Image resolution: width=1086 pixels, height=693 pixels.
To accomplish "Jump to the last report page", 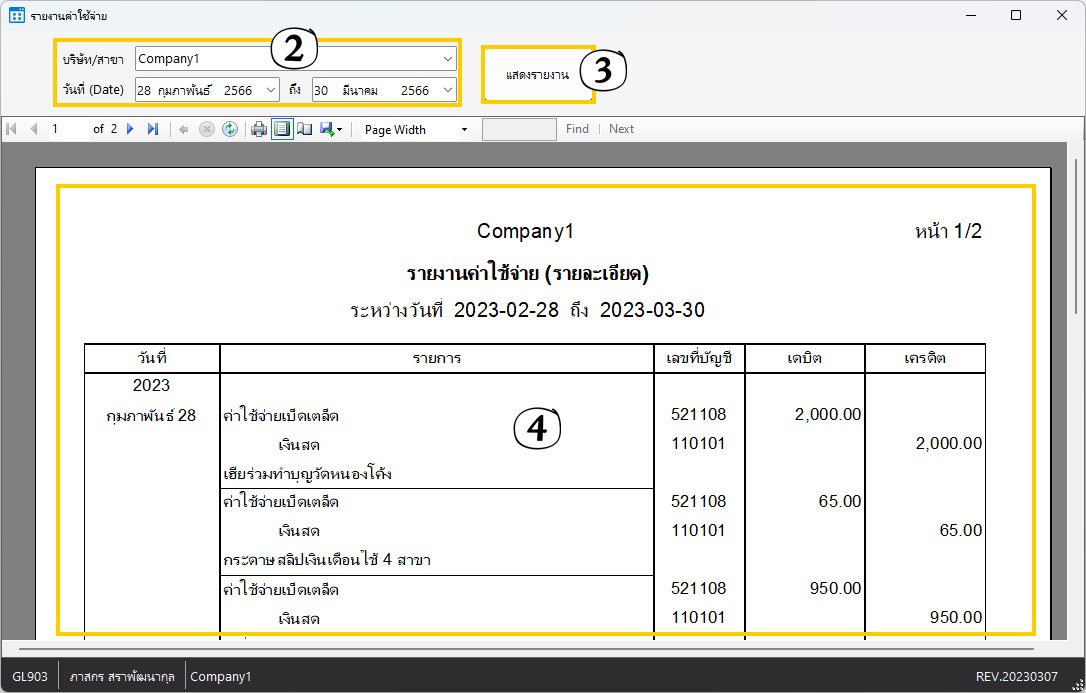I will click(153, 129).
